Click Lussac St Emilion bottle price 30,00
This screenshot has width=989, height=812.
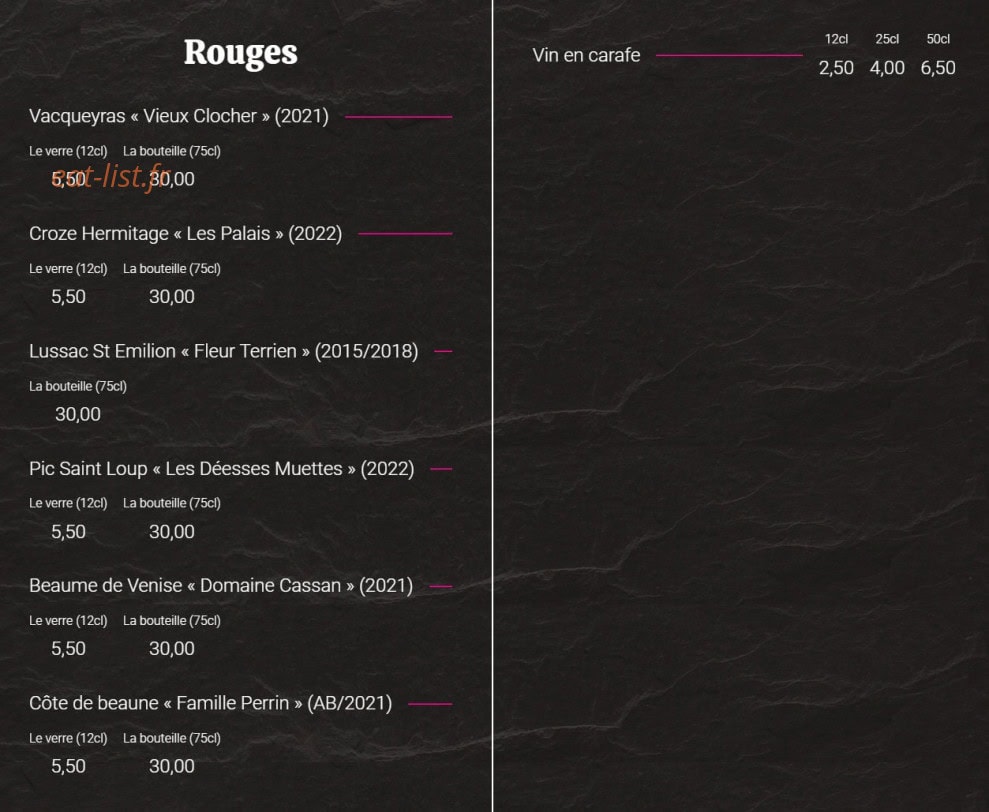click(78, 415)
